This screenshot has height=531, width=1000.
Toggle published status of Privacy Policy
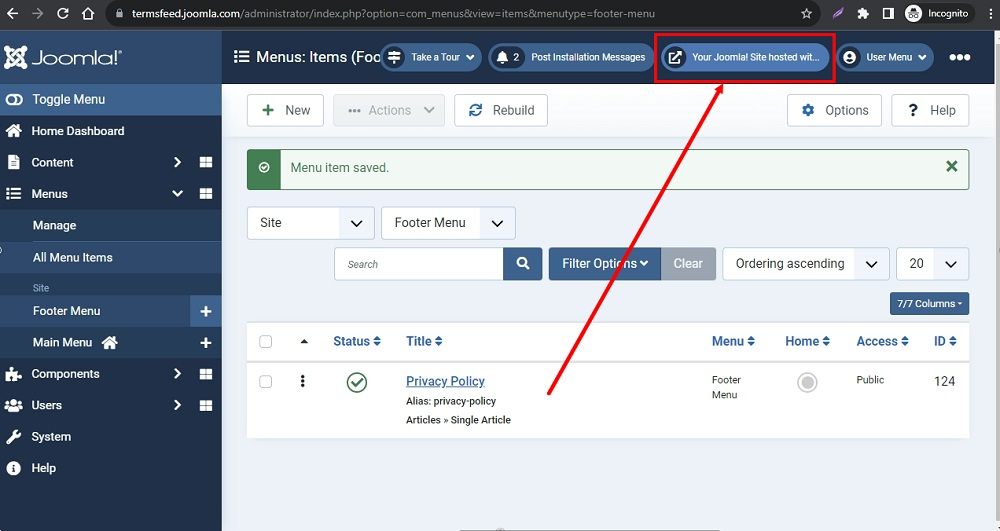(357, 382)
